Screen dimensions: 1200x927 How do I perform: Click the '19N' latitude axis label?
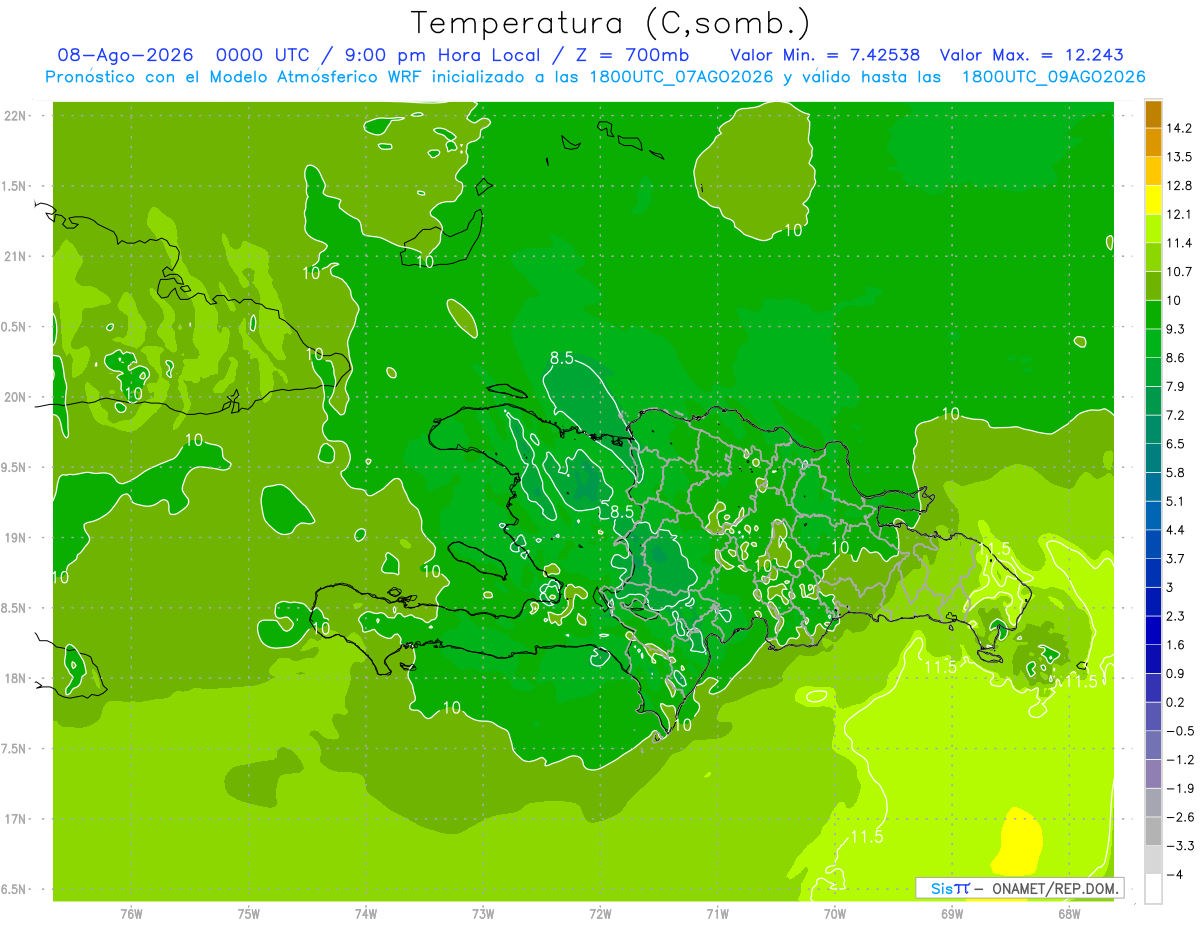pyautogui.click(x=17, y=538)
